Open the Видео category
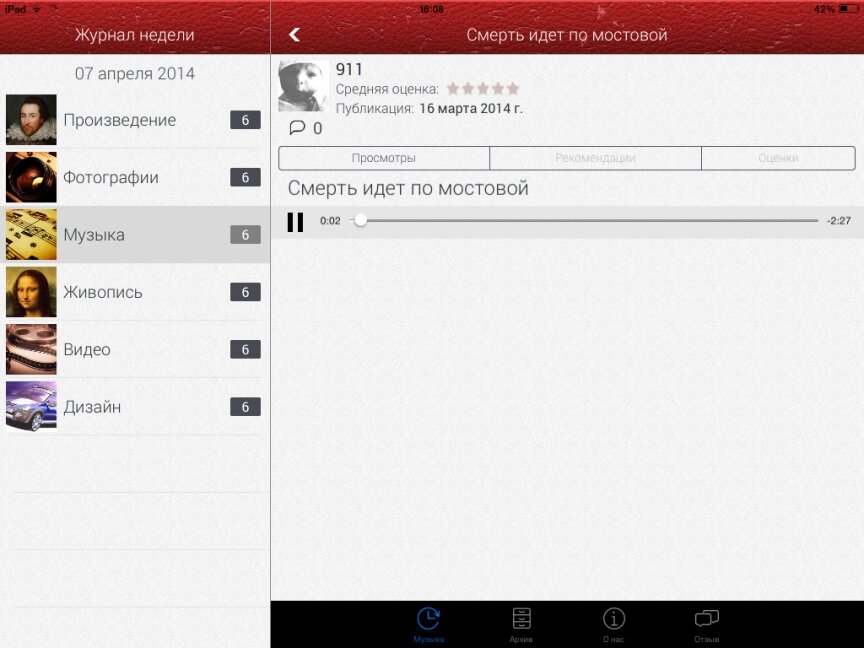Screen dimensions: 864x648 (x=135, y=349)
